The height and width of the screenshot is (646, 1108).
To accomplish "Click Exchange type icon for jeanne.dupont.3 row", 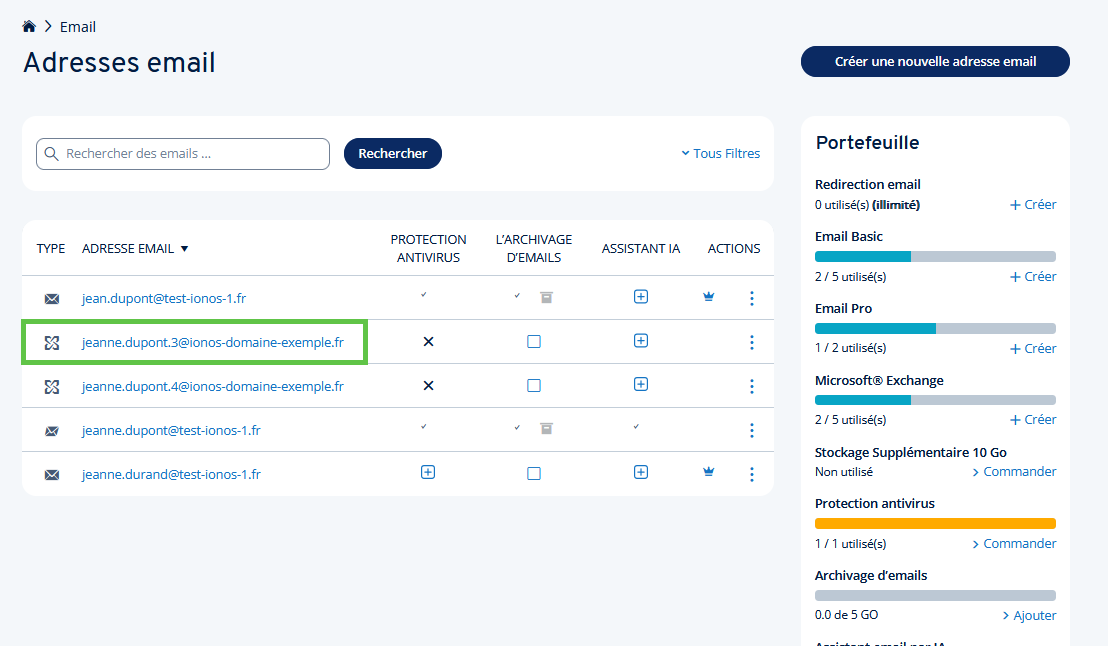I will pos(52,343).
